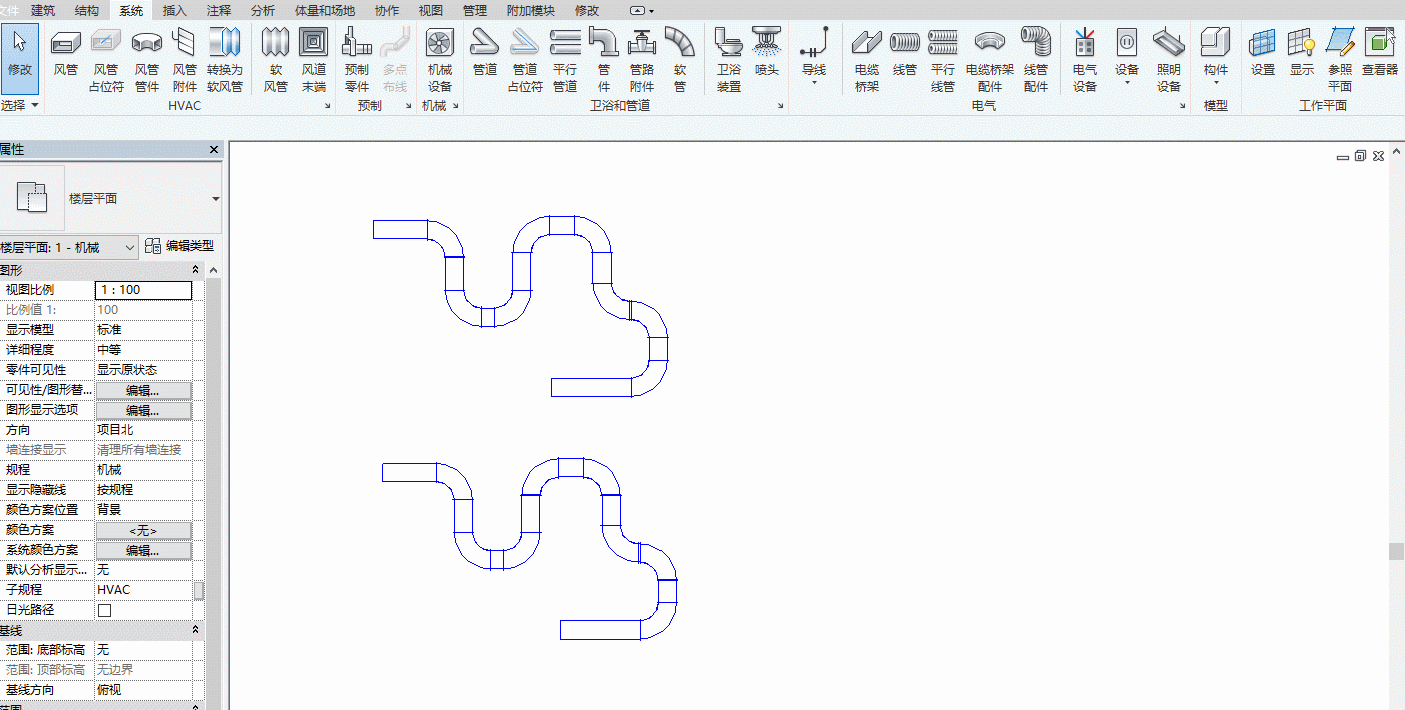1405x710 pixels.
Task: Close the 属性 properties panel
Action: click(213, 149)
